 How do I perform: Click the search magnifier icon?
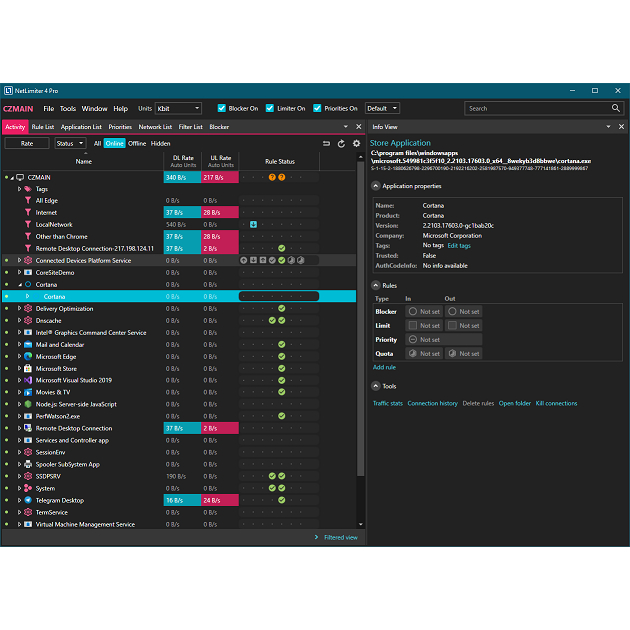coord(616,108)
